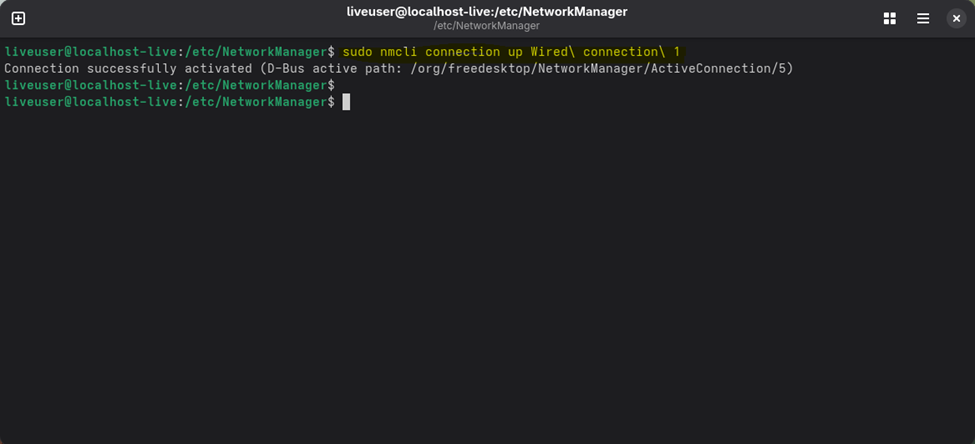Click the /etc/NetworkManager subtitle in header
This screenshot has width=975, height=444.
click(487, 26)
